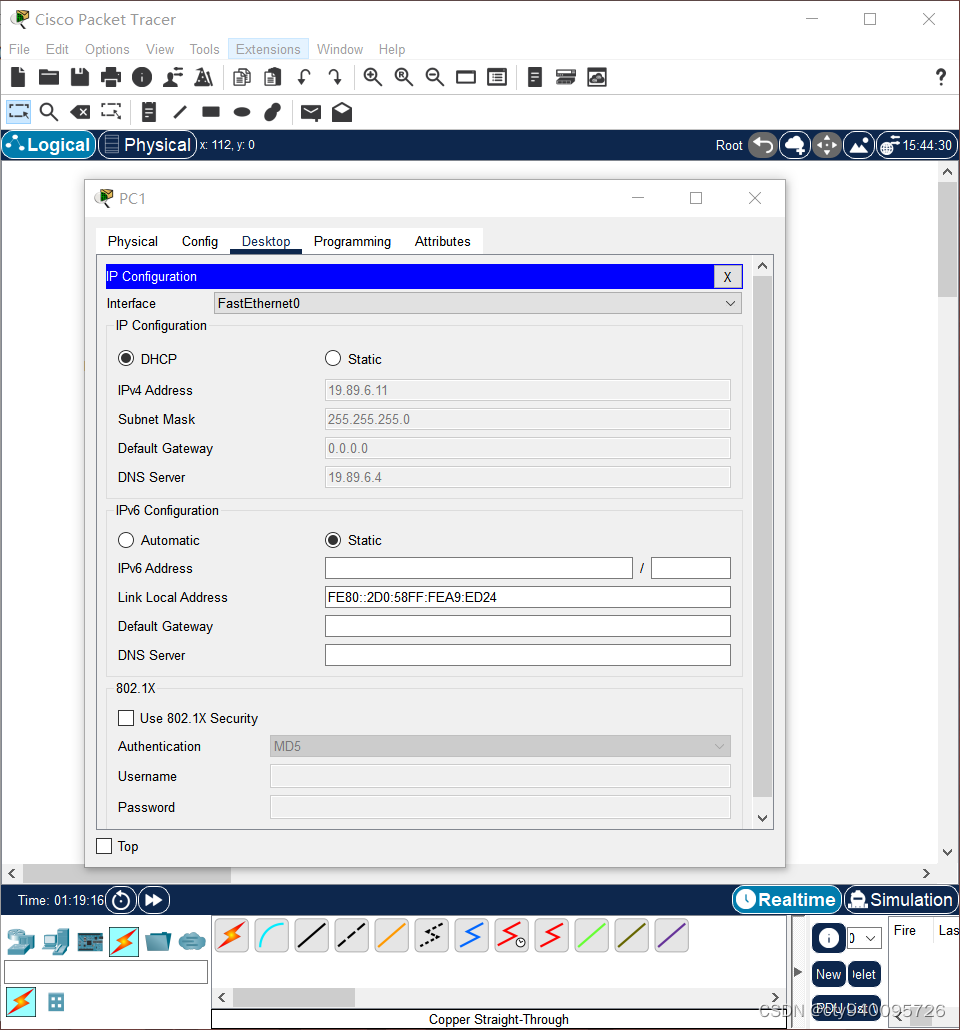Click the help question mark icon

tap(941, 78)
